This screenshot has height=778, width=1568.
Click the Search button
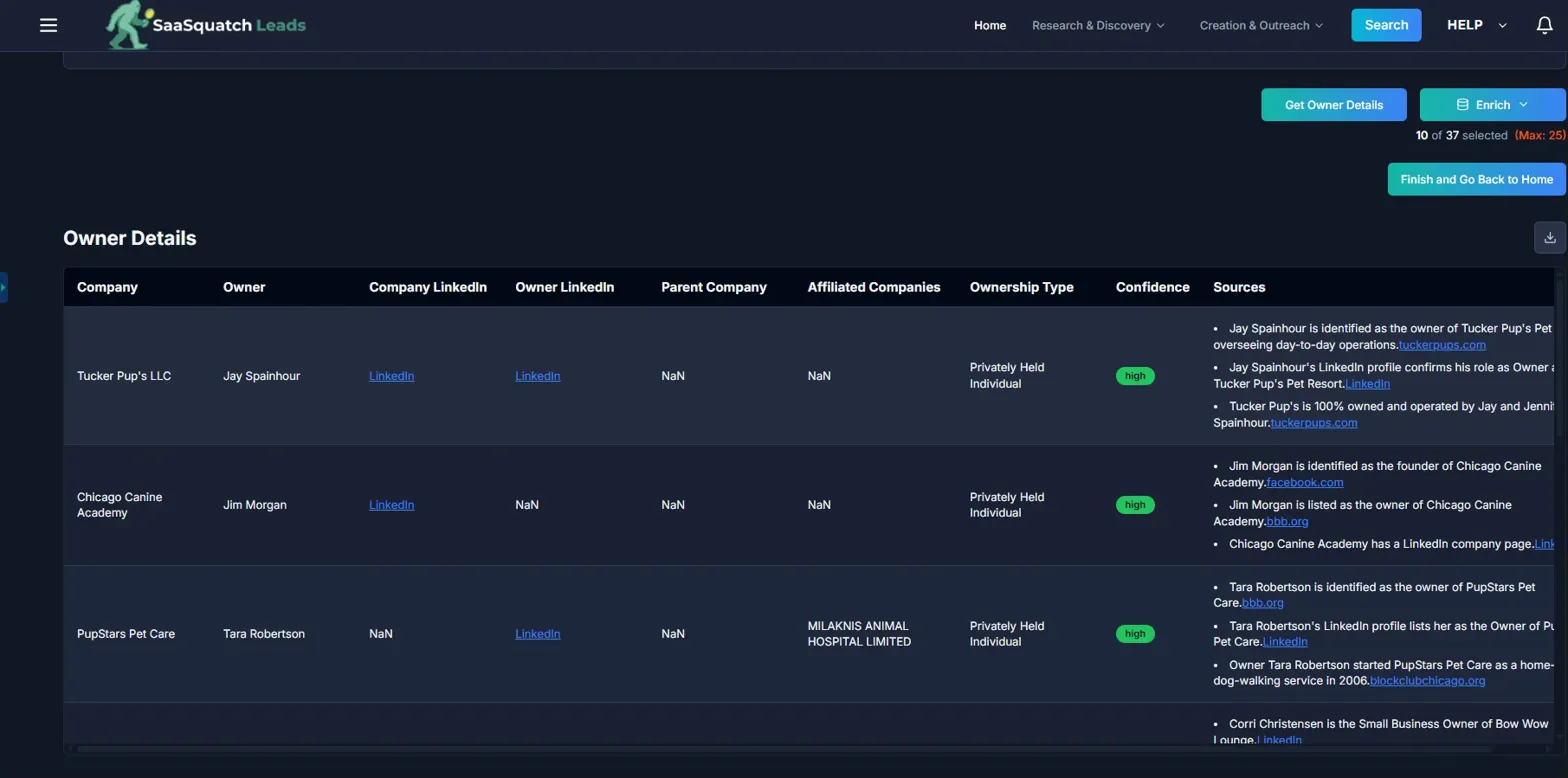(1386, 25)
